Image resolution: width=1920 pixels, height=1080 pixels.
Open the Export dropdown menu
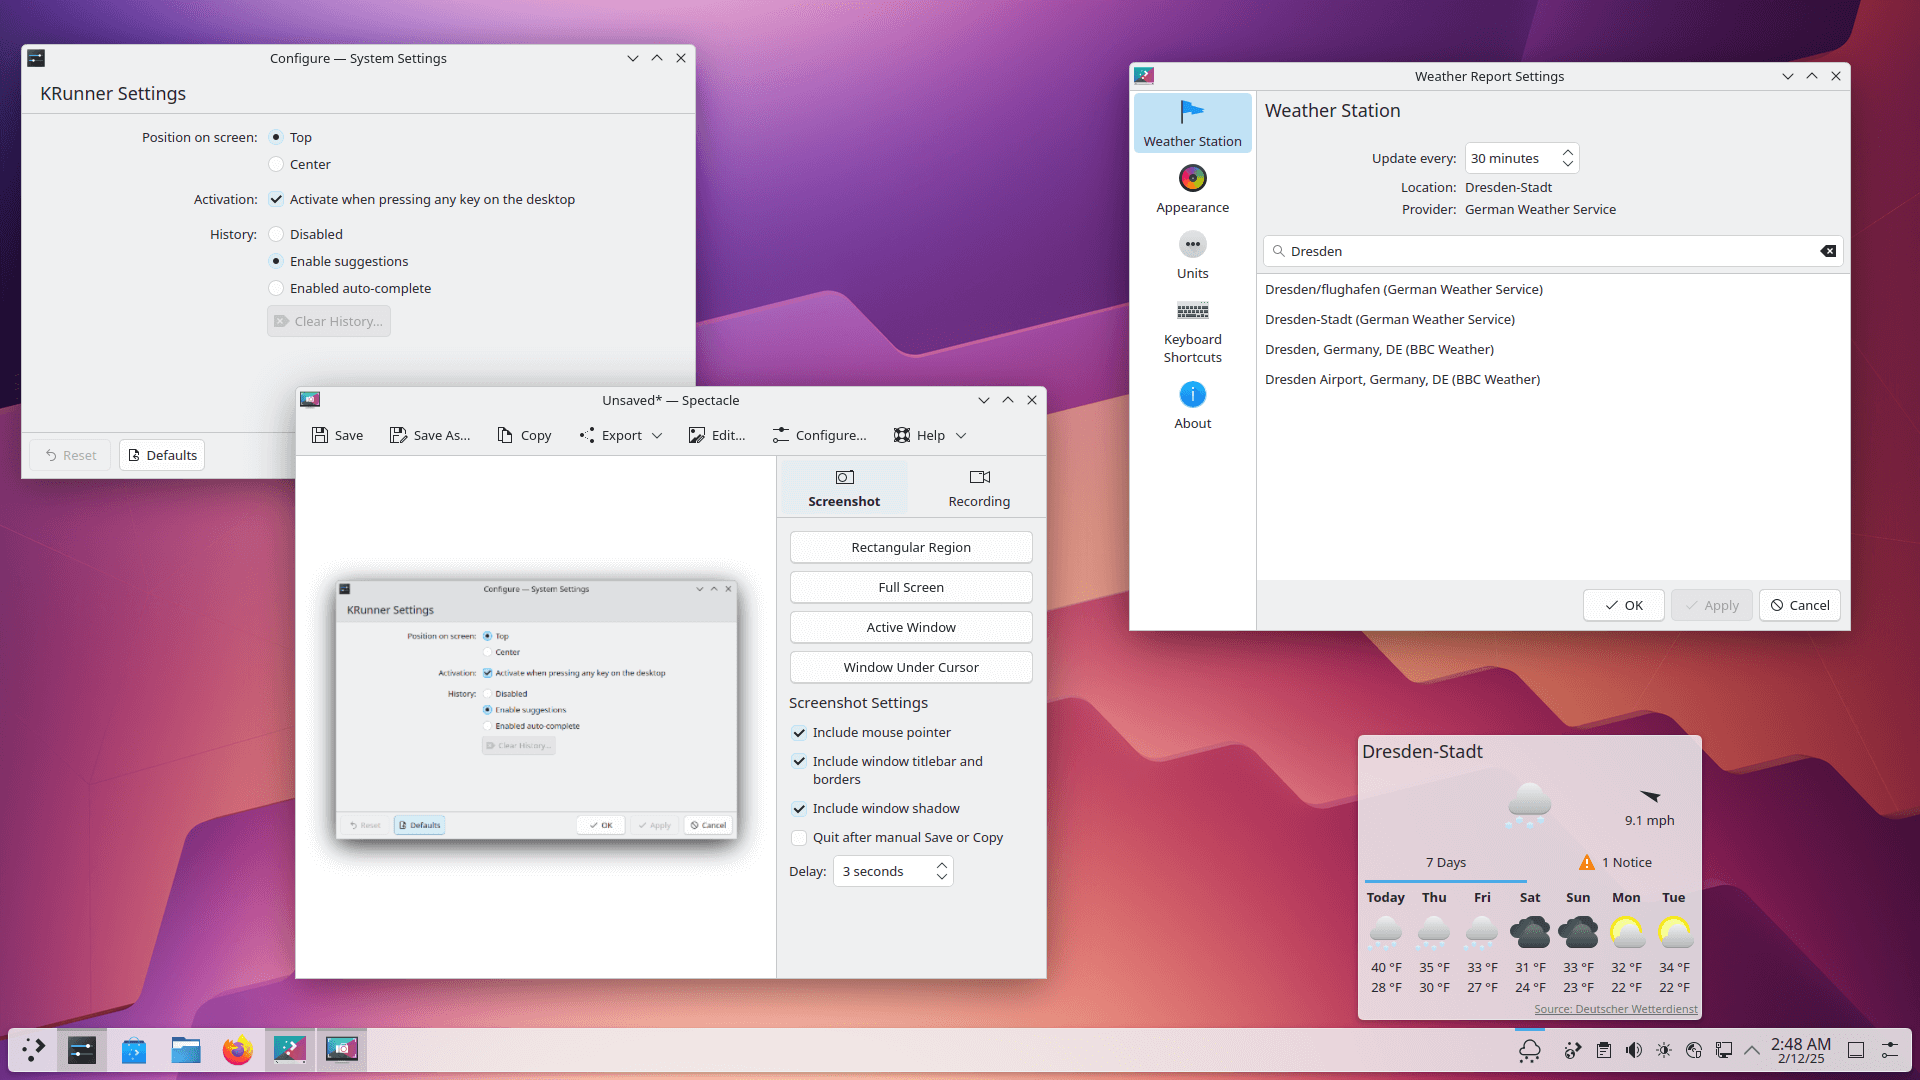pyautogui.click(x=619, y=435)
